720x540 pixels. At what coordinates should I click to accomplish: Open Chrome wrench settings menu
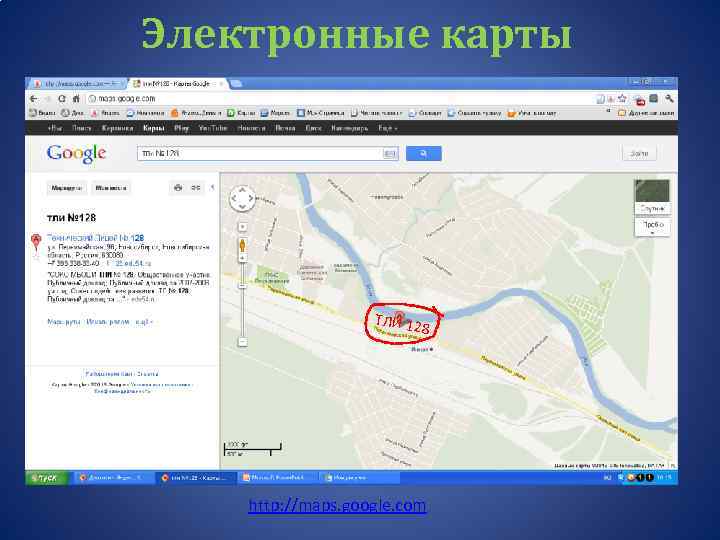tap(669, 99)
